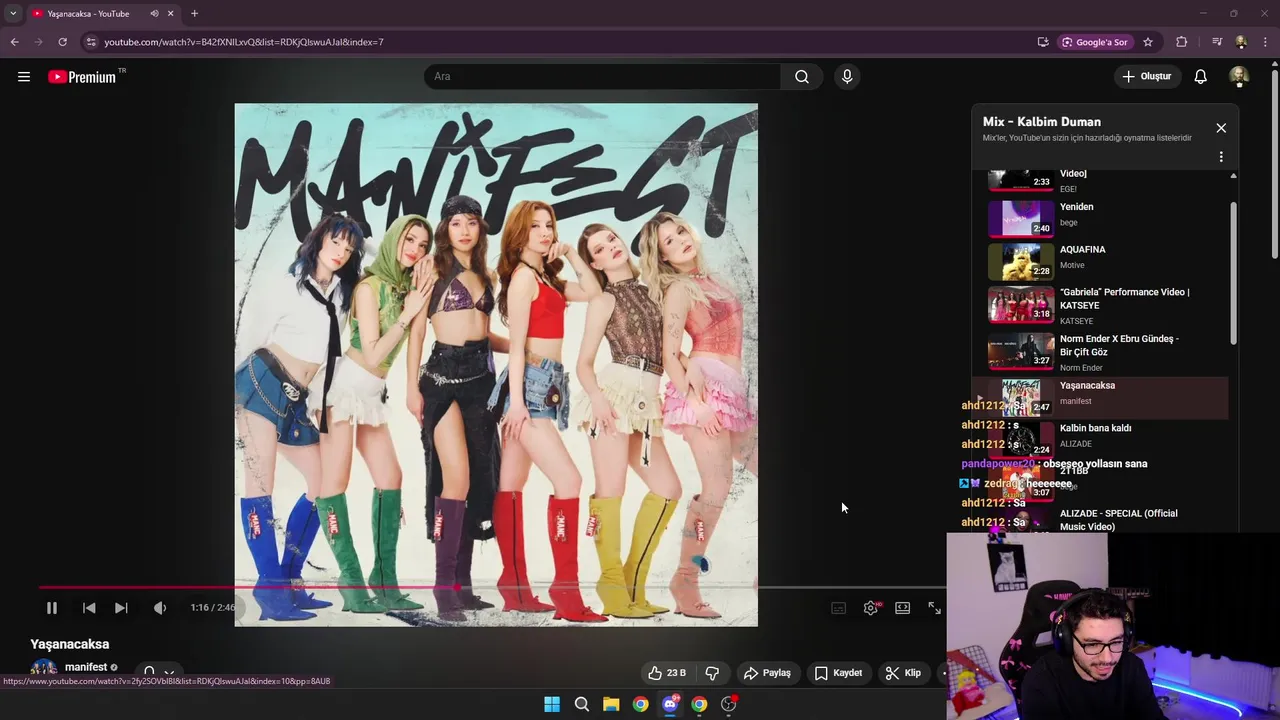Click the AQUAFINA yellow thumbnail
Image resolution: width=1280 pixels, height=720 pixels.
[1021, 261]
